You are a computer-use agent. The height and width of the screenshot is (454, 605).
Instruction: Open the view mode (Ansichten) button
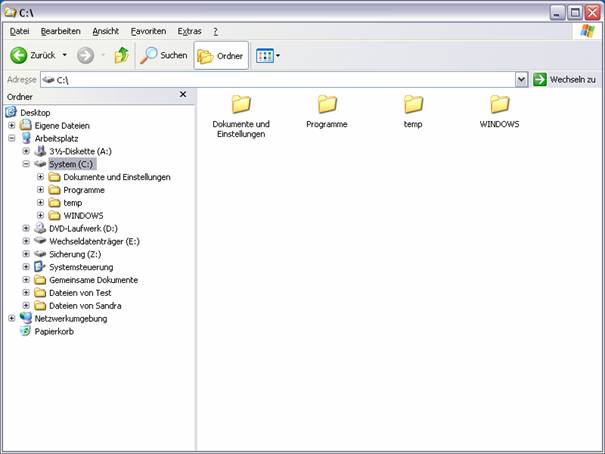tap(265, 56)
